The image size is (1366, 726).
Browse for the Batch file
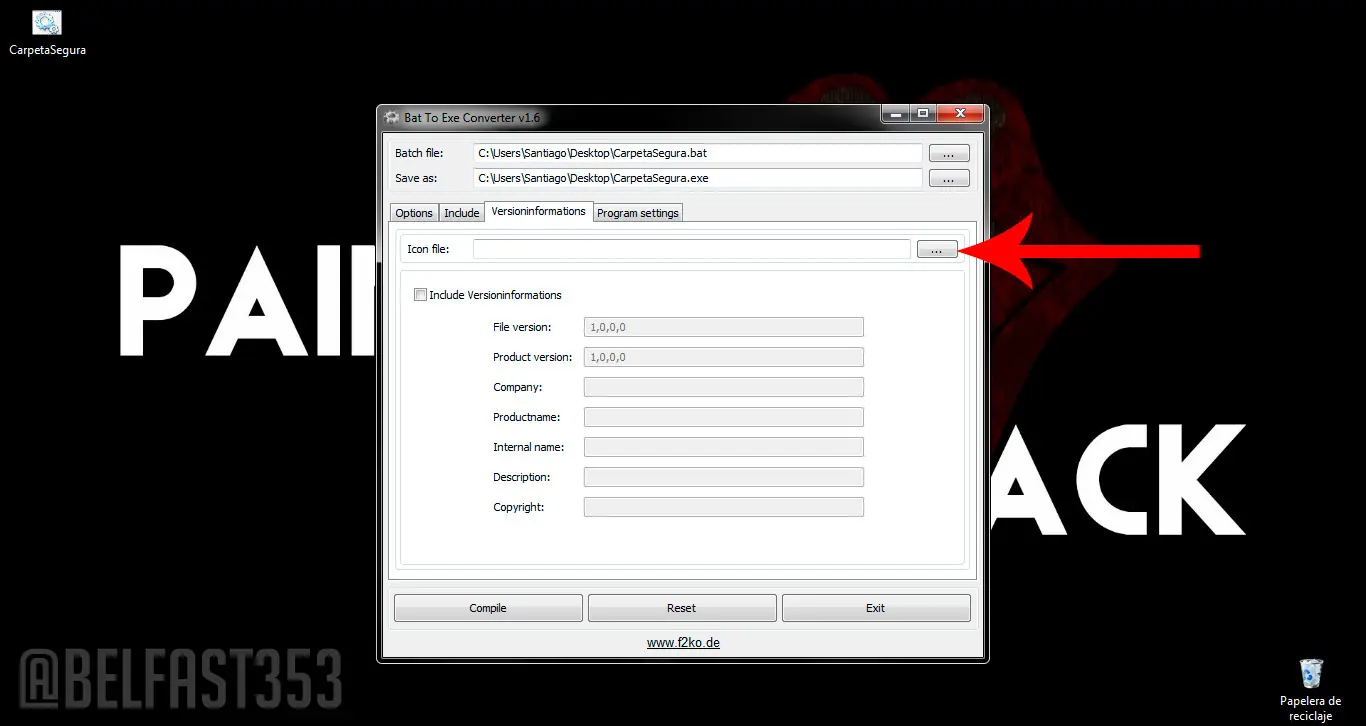(x=949, y=154)
